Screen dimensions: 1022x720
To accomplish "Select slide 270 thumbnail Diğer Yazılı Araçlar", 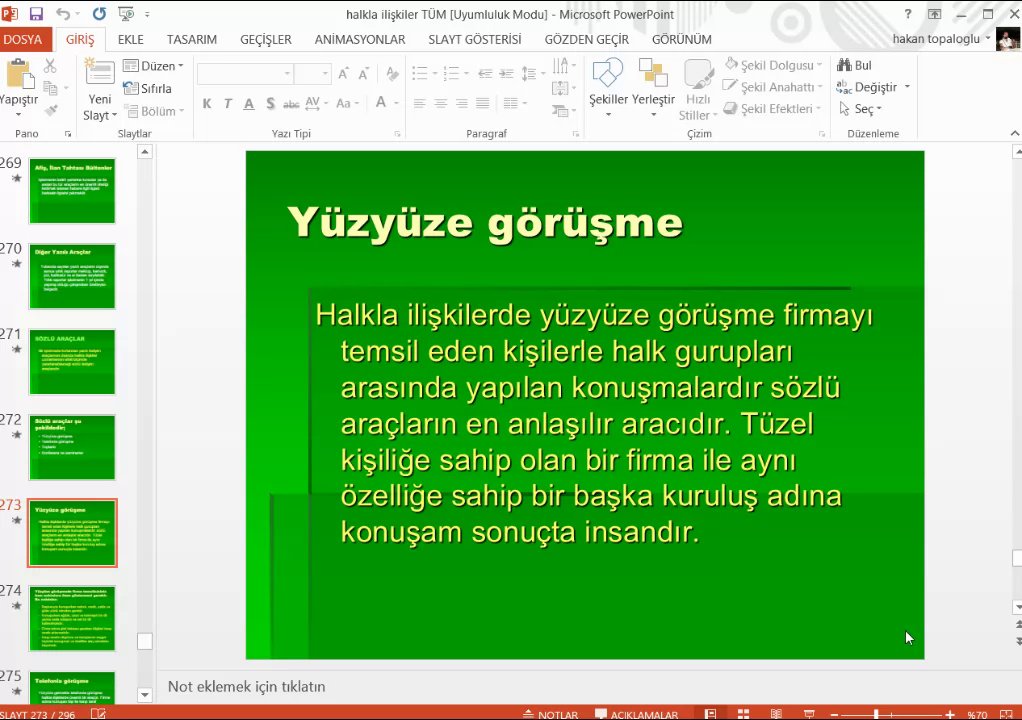I will [x=72, y=276].
